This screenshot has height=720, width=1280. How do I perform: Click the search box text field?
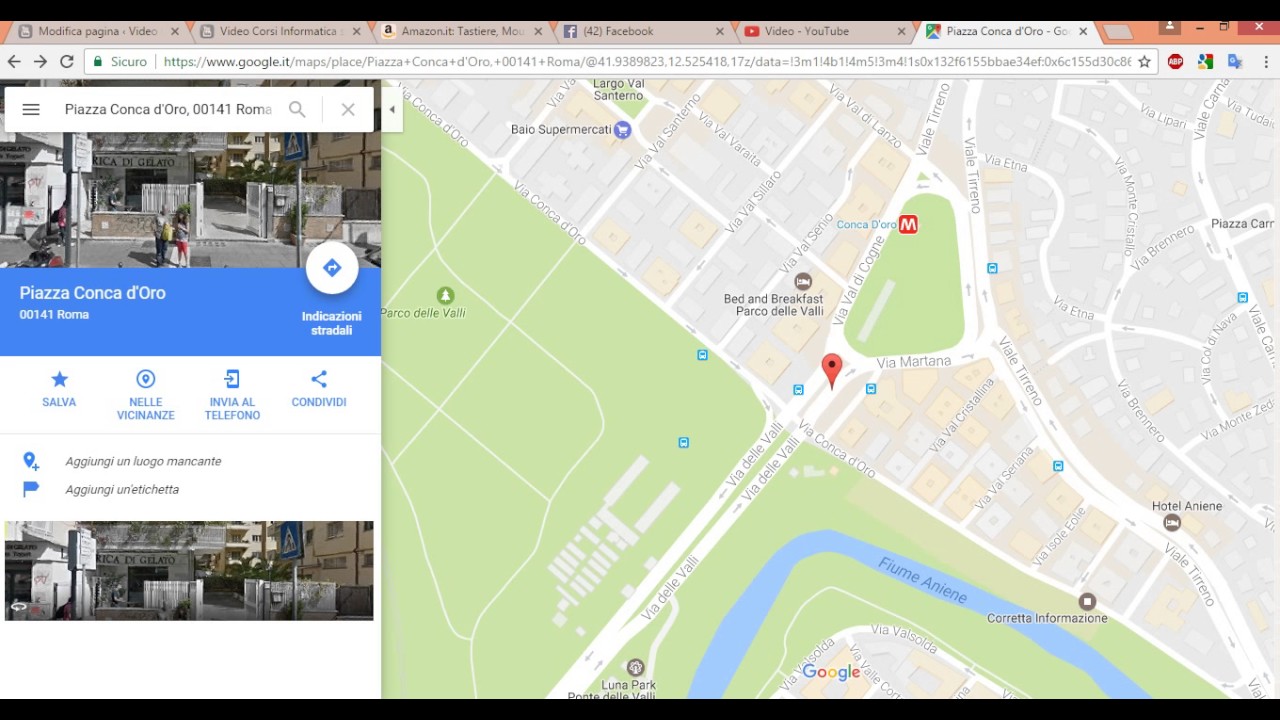click(x=168, y=109)
